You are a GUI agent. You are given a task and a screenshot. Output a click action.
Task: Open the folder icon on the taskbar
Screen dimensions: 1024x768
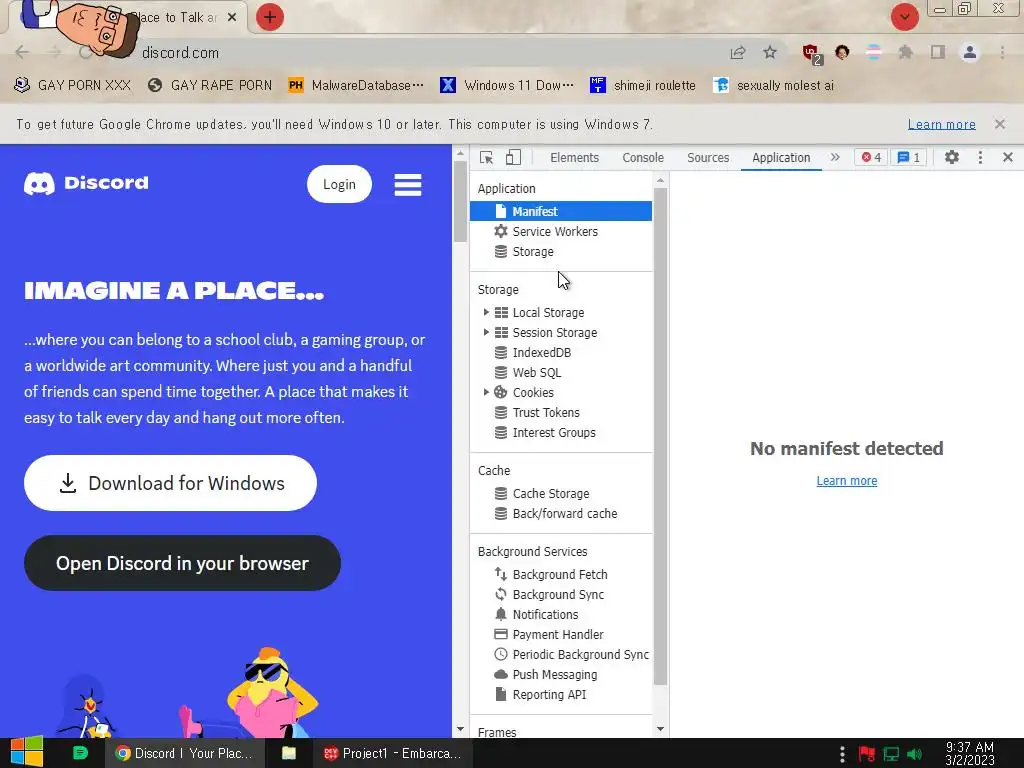(x=289, y=753)
